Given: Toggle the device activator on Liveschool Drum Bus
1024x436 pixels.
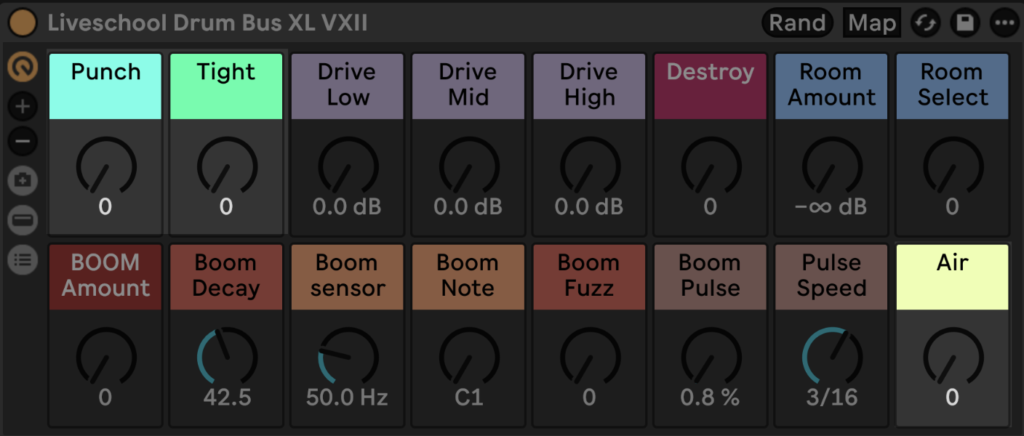Looking at the screenshot, I should tap(23, 23).
